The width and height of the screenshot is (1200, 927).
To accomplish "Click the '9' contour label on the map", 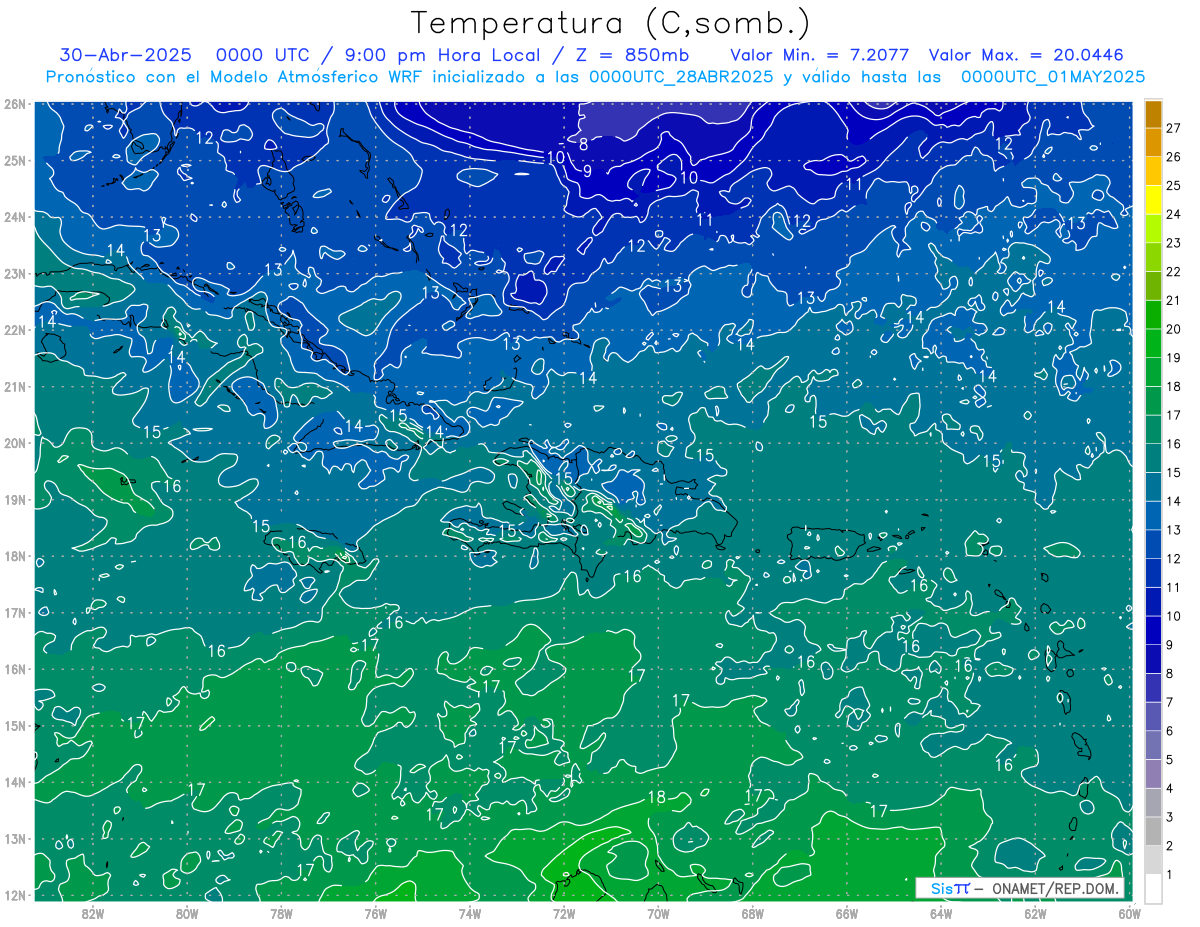I will pyautogui.click(x=588, y=171).
